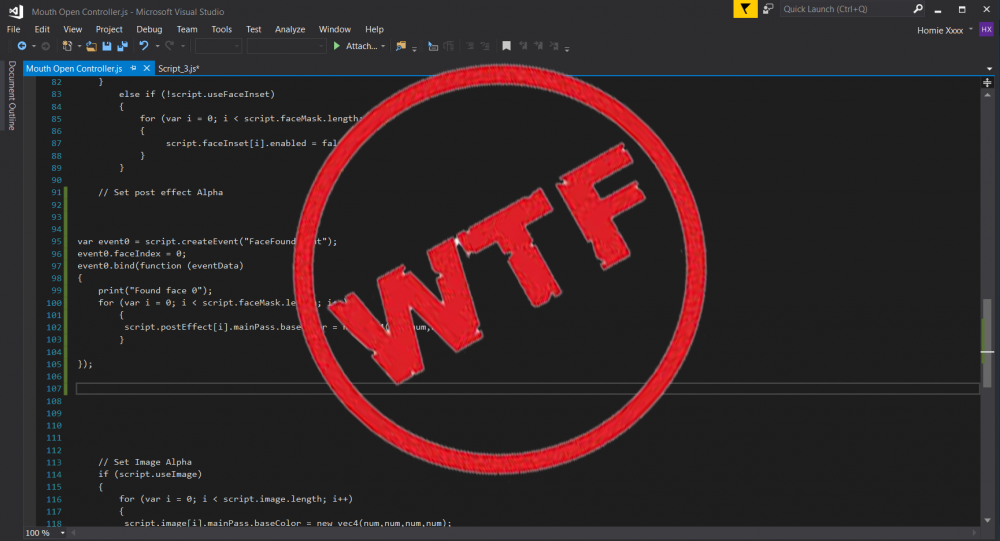Click the bookmark icon in toolbar
1000x541 pixels.
pyautogui.click(x=507, y=46)
